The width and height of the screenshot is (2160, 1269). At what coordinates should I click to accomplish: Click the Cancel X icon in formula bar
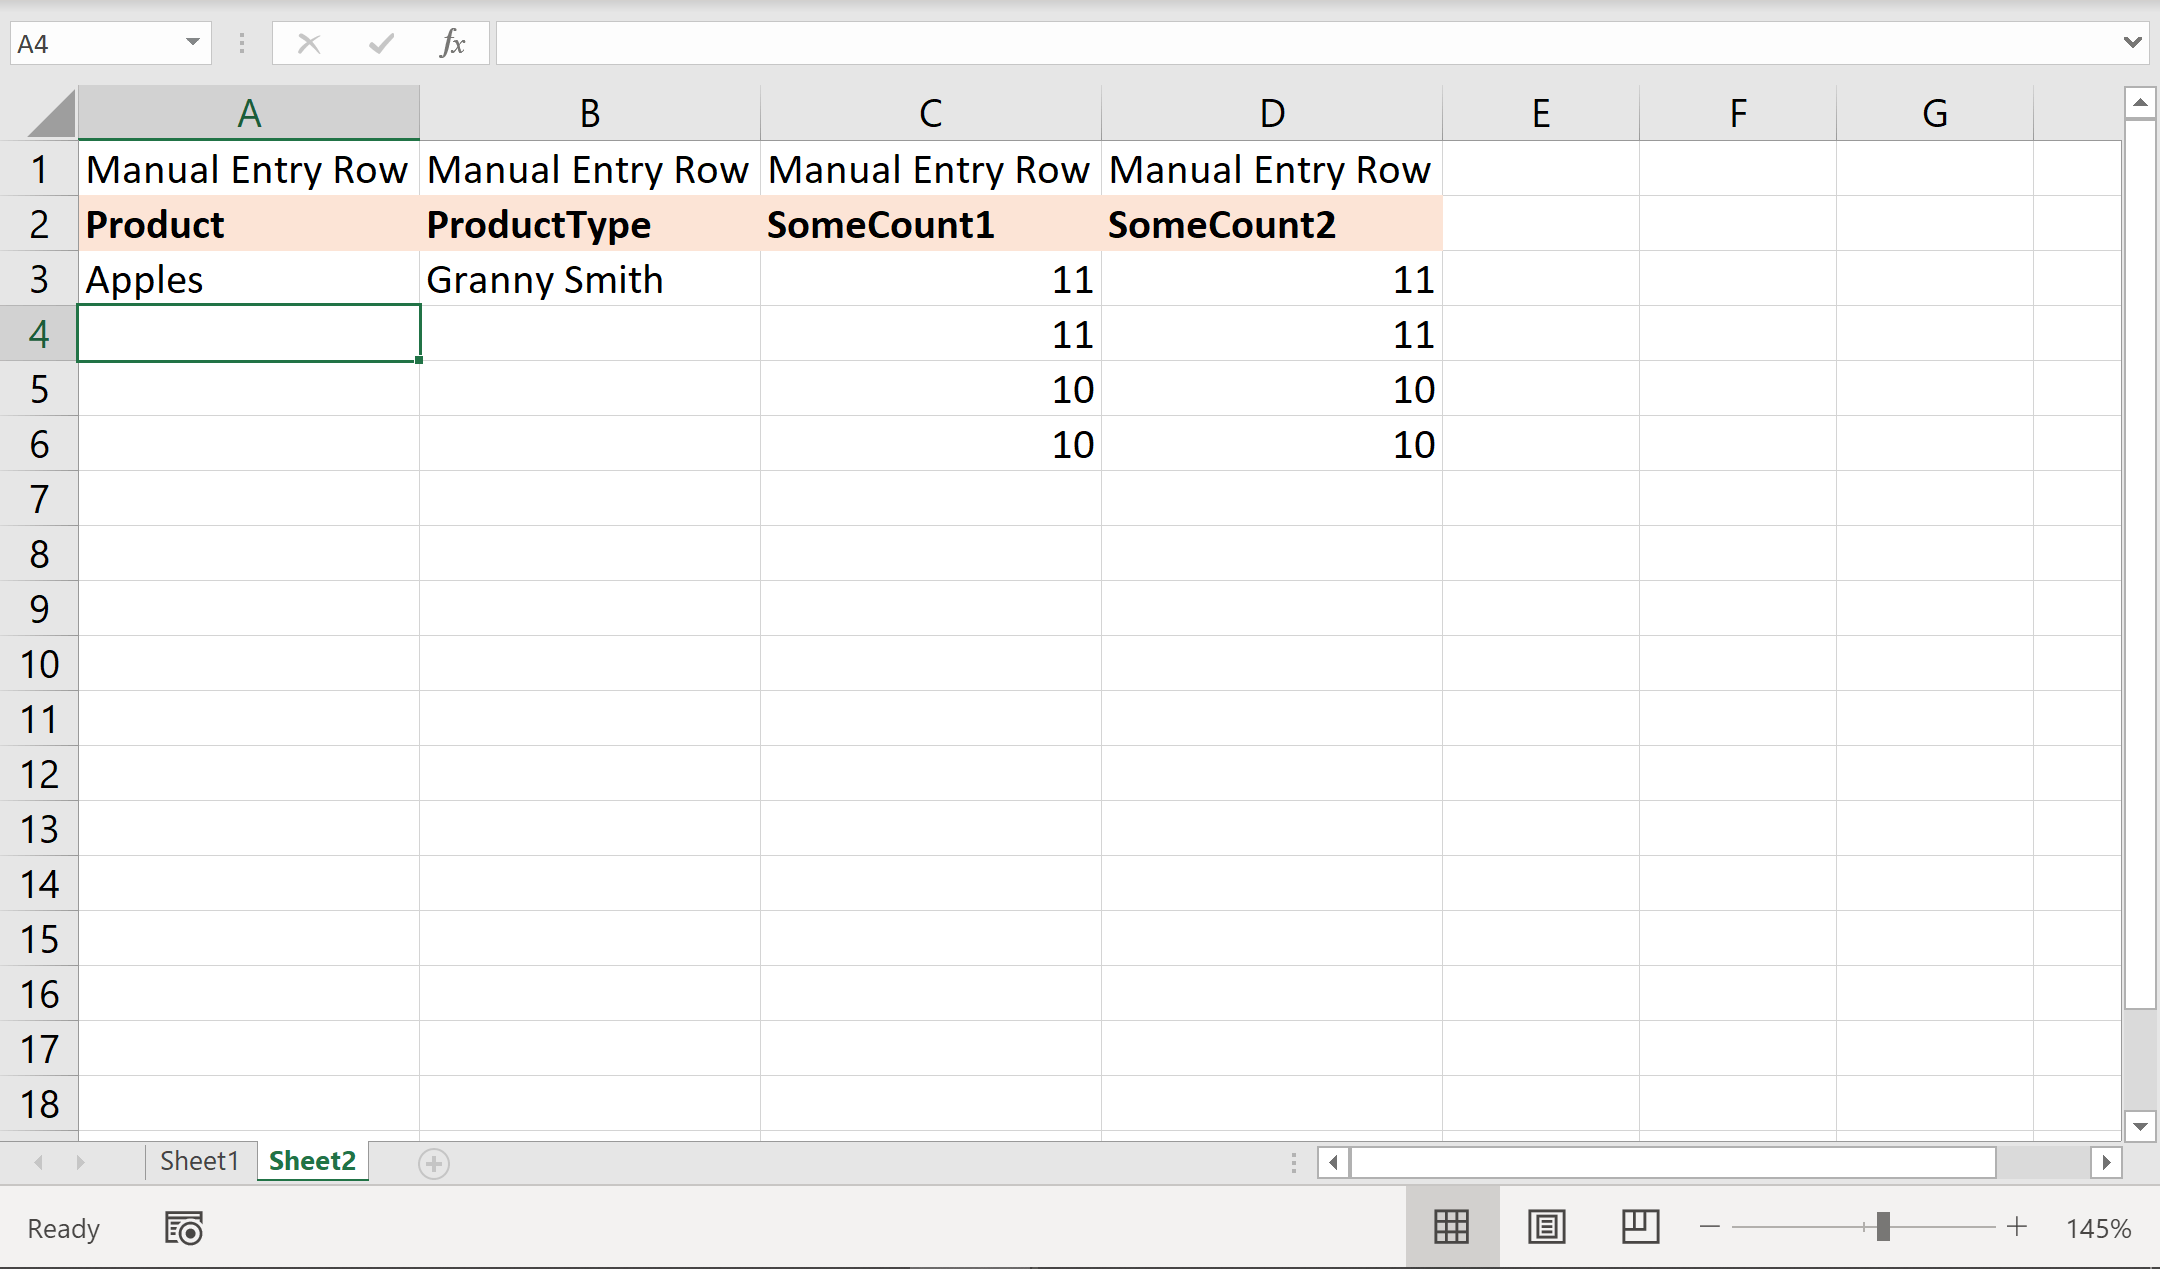(x=309, y=43)
